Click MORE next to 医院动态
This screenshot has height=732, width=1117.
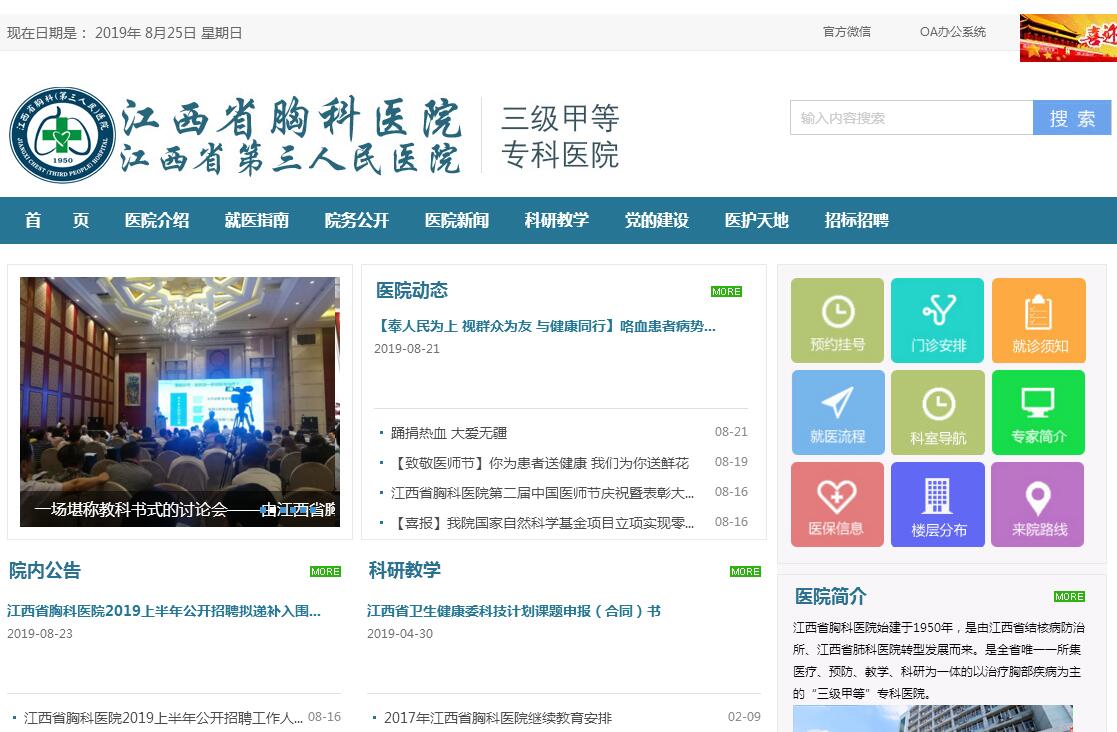click(726, 292)
